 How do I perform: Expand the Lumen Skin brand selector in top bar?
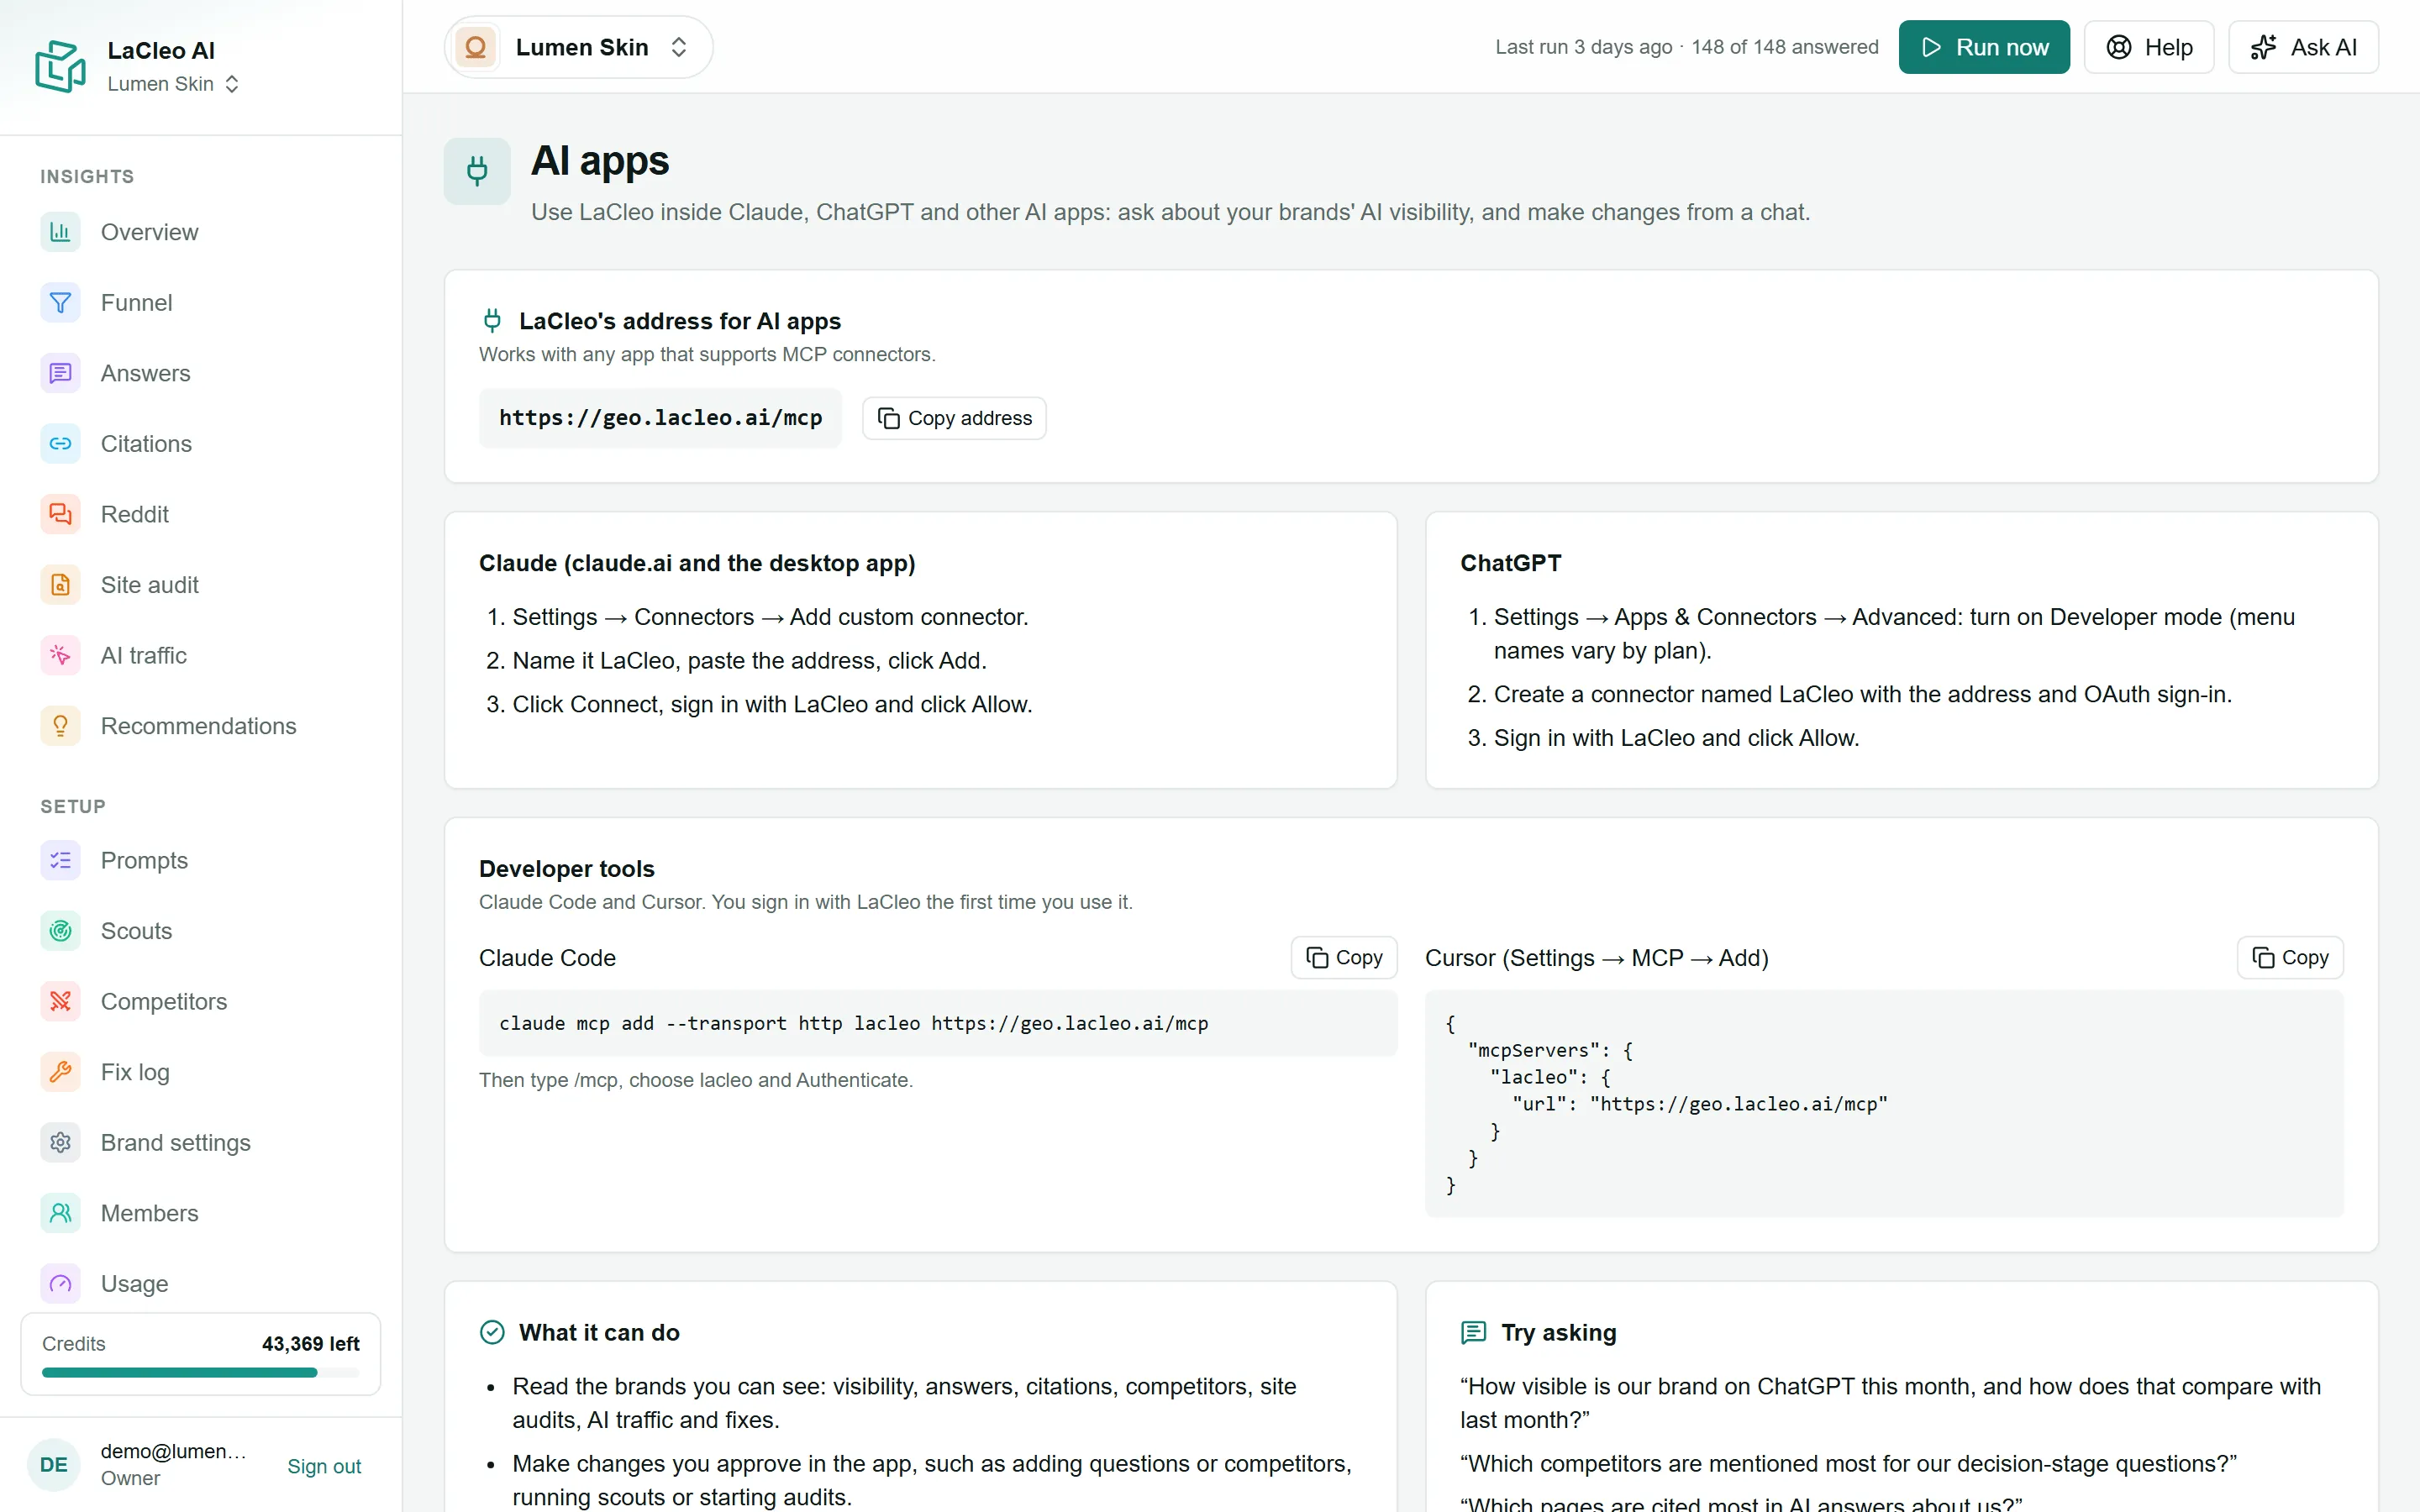(578, 47)
